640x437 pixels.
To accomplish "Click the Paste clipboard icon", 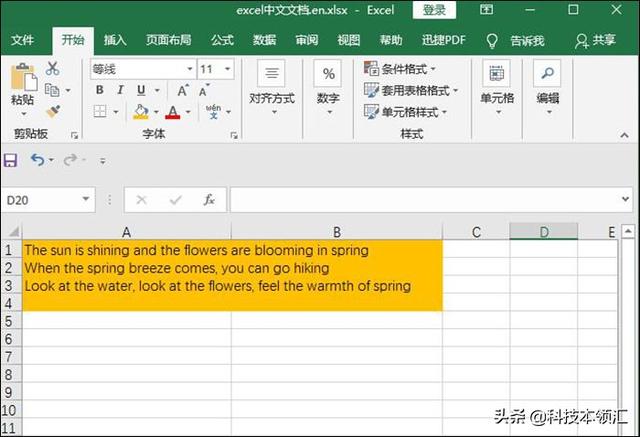I will (x=23, y=77).
